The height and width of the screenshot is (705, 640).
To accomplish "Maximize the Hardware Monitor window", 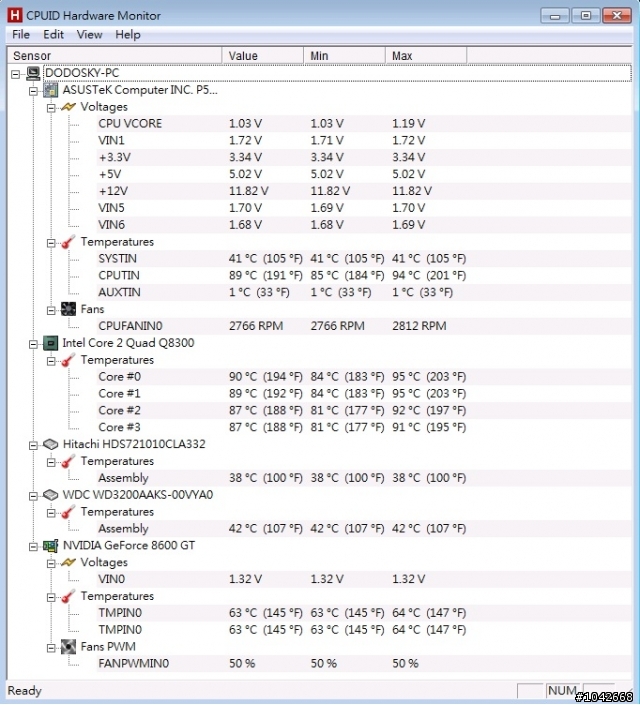I will coord(586,16).
